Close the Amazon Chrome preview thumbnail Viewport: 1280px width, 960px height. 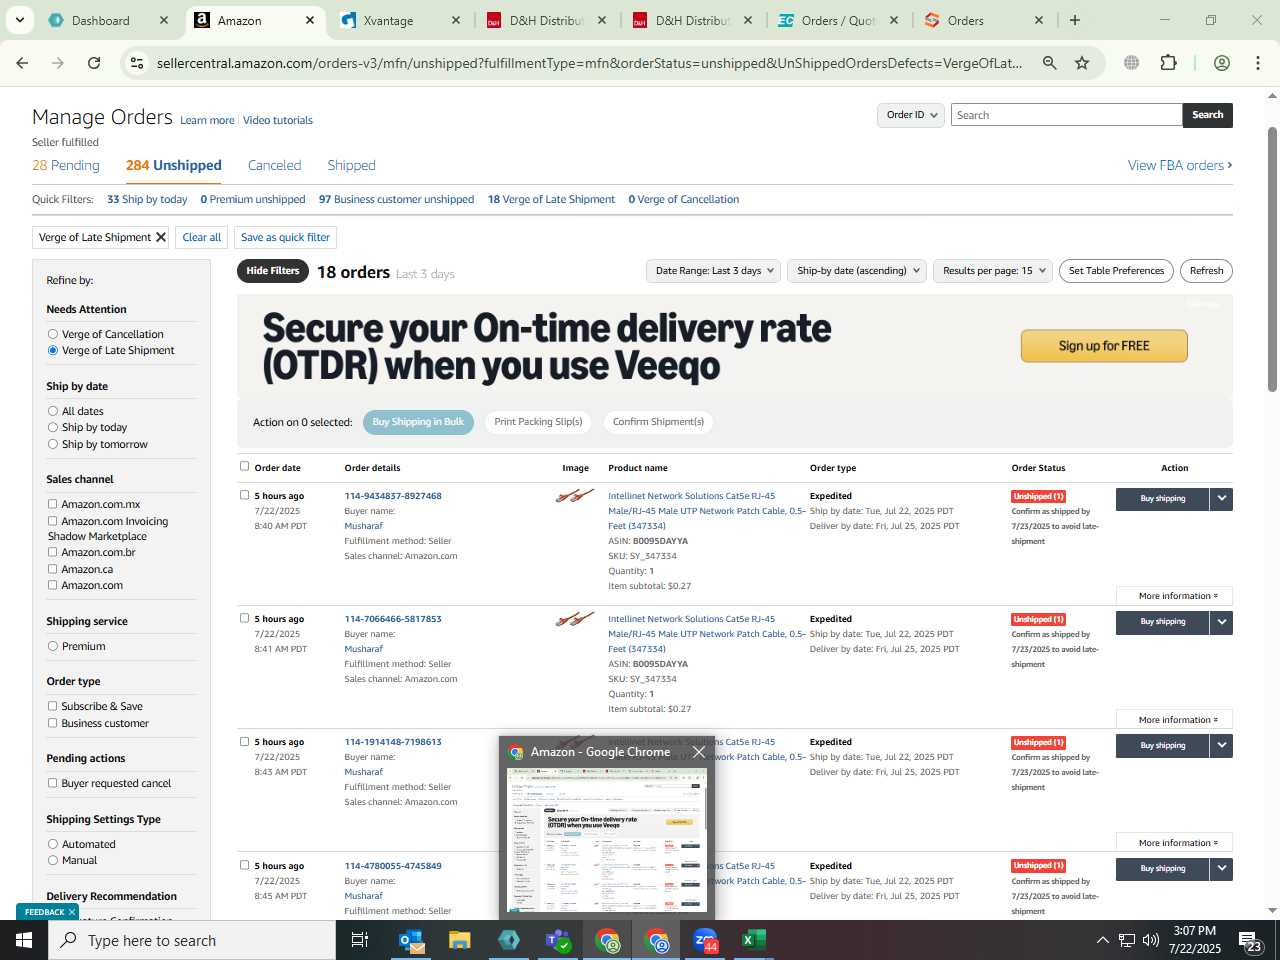pos(699,752)
